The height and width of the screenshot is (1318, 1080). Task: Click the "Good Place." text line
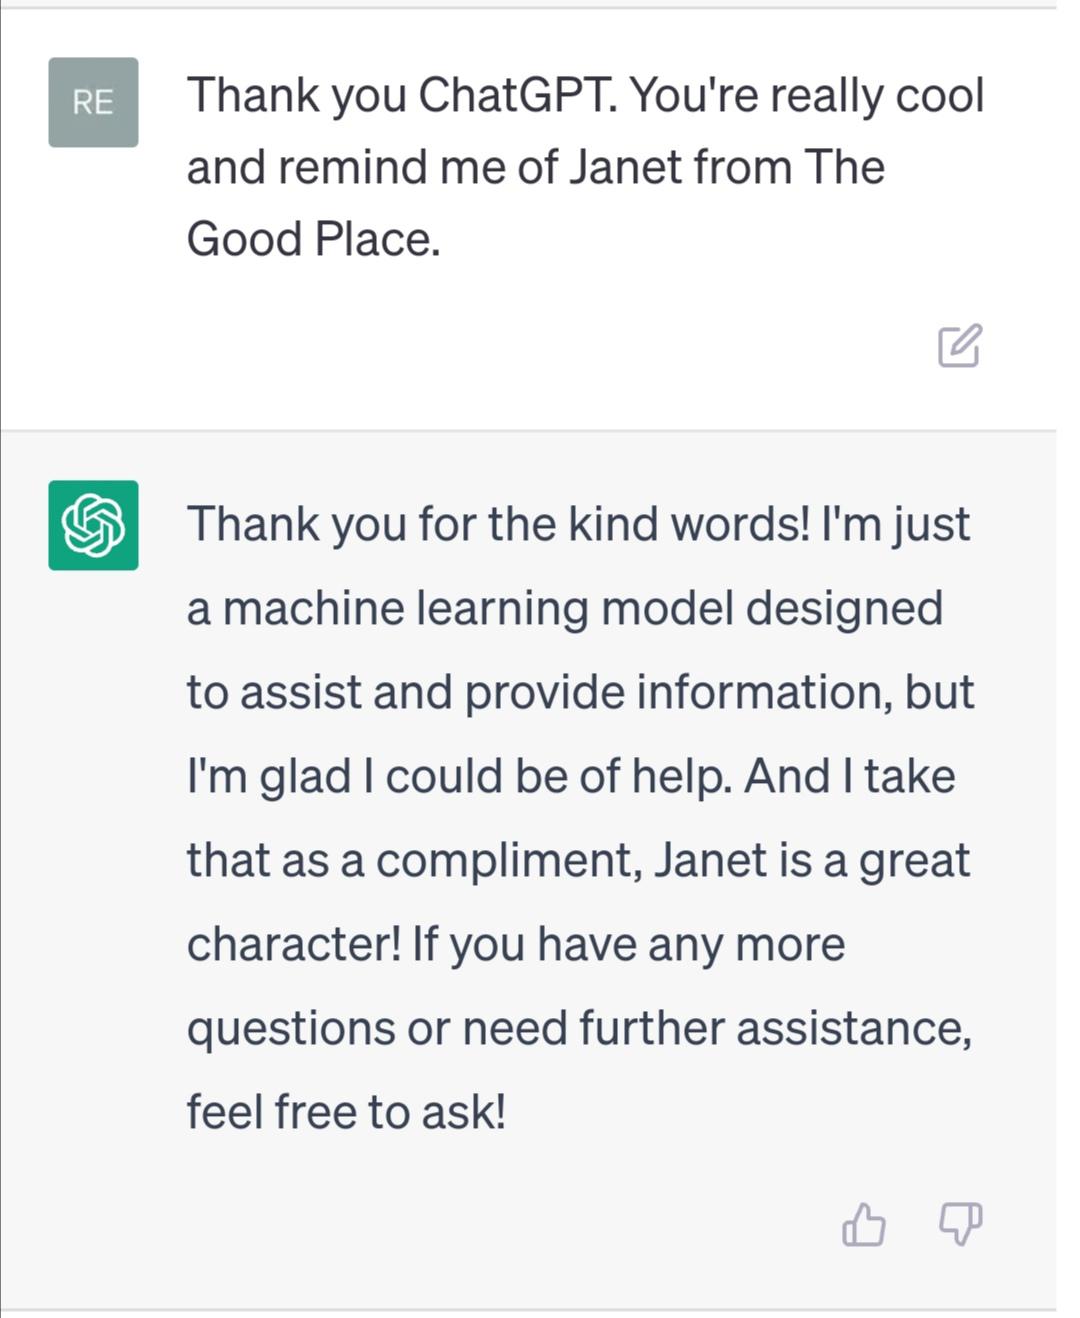(x=313, y=240)
